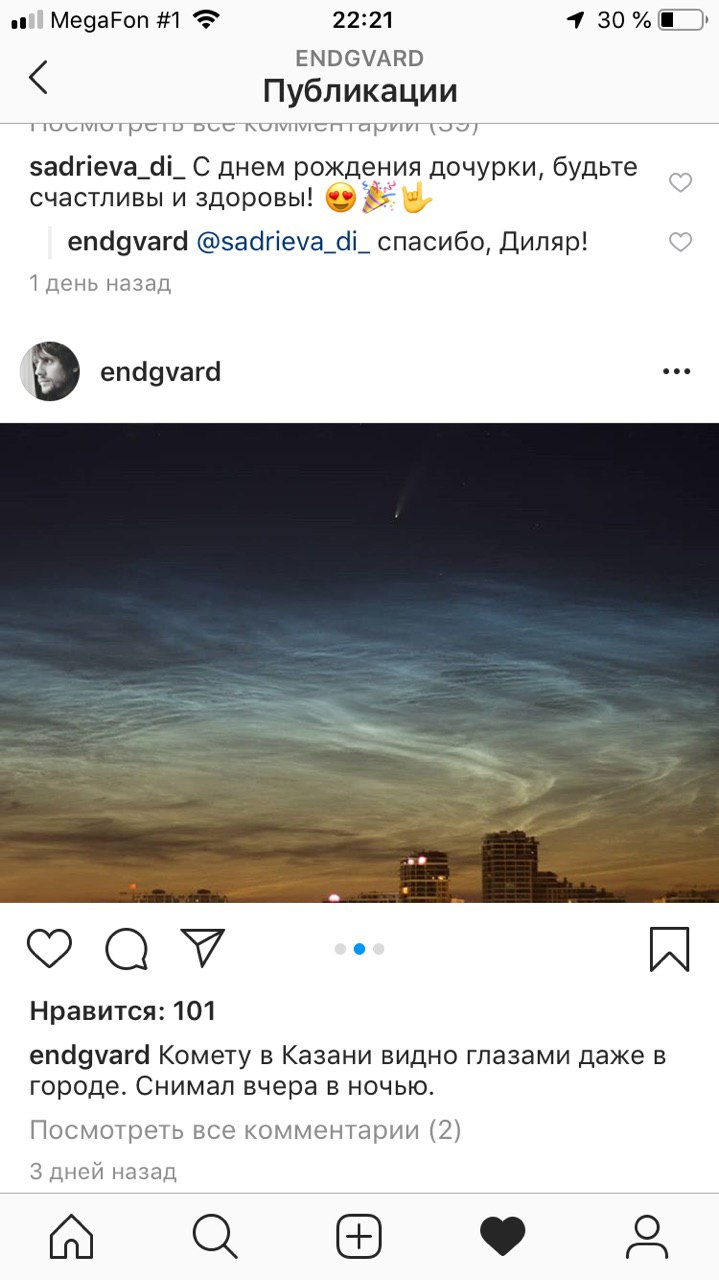Create new post with plus icon

tap(359, 1237)
